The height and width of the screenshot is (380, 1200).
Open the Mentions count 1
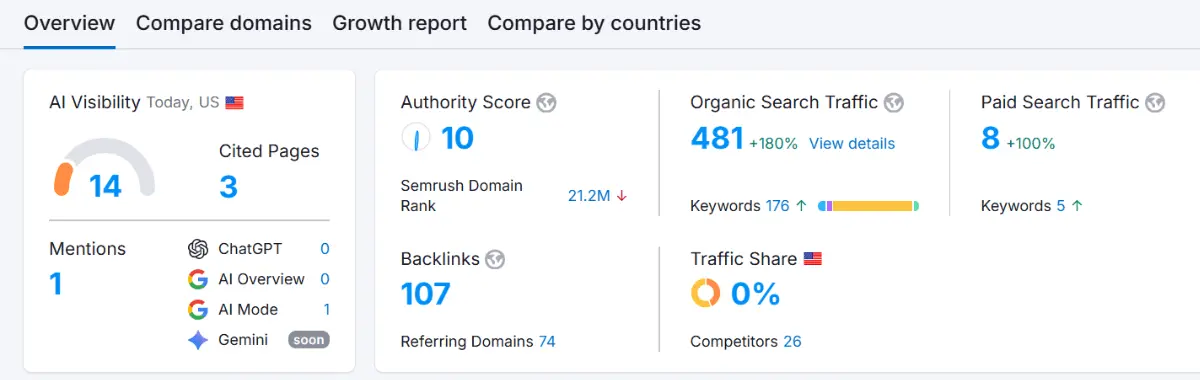tap(56, 284)
